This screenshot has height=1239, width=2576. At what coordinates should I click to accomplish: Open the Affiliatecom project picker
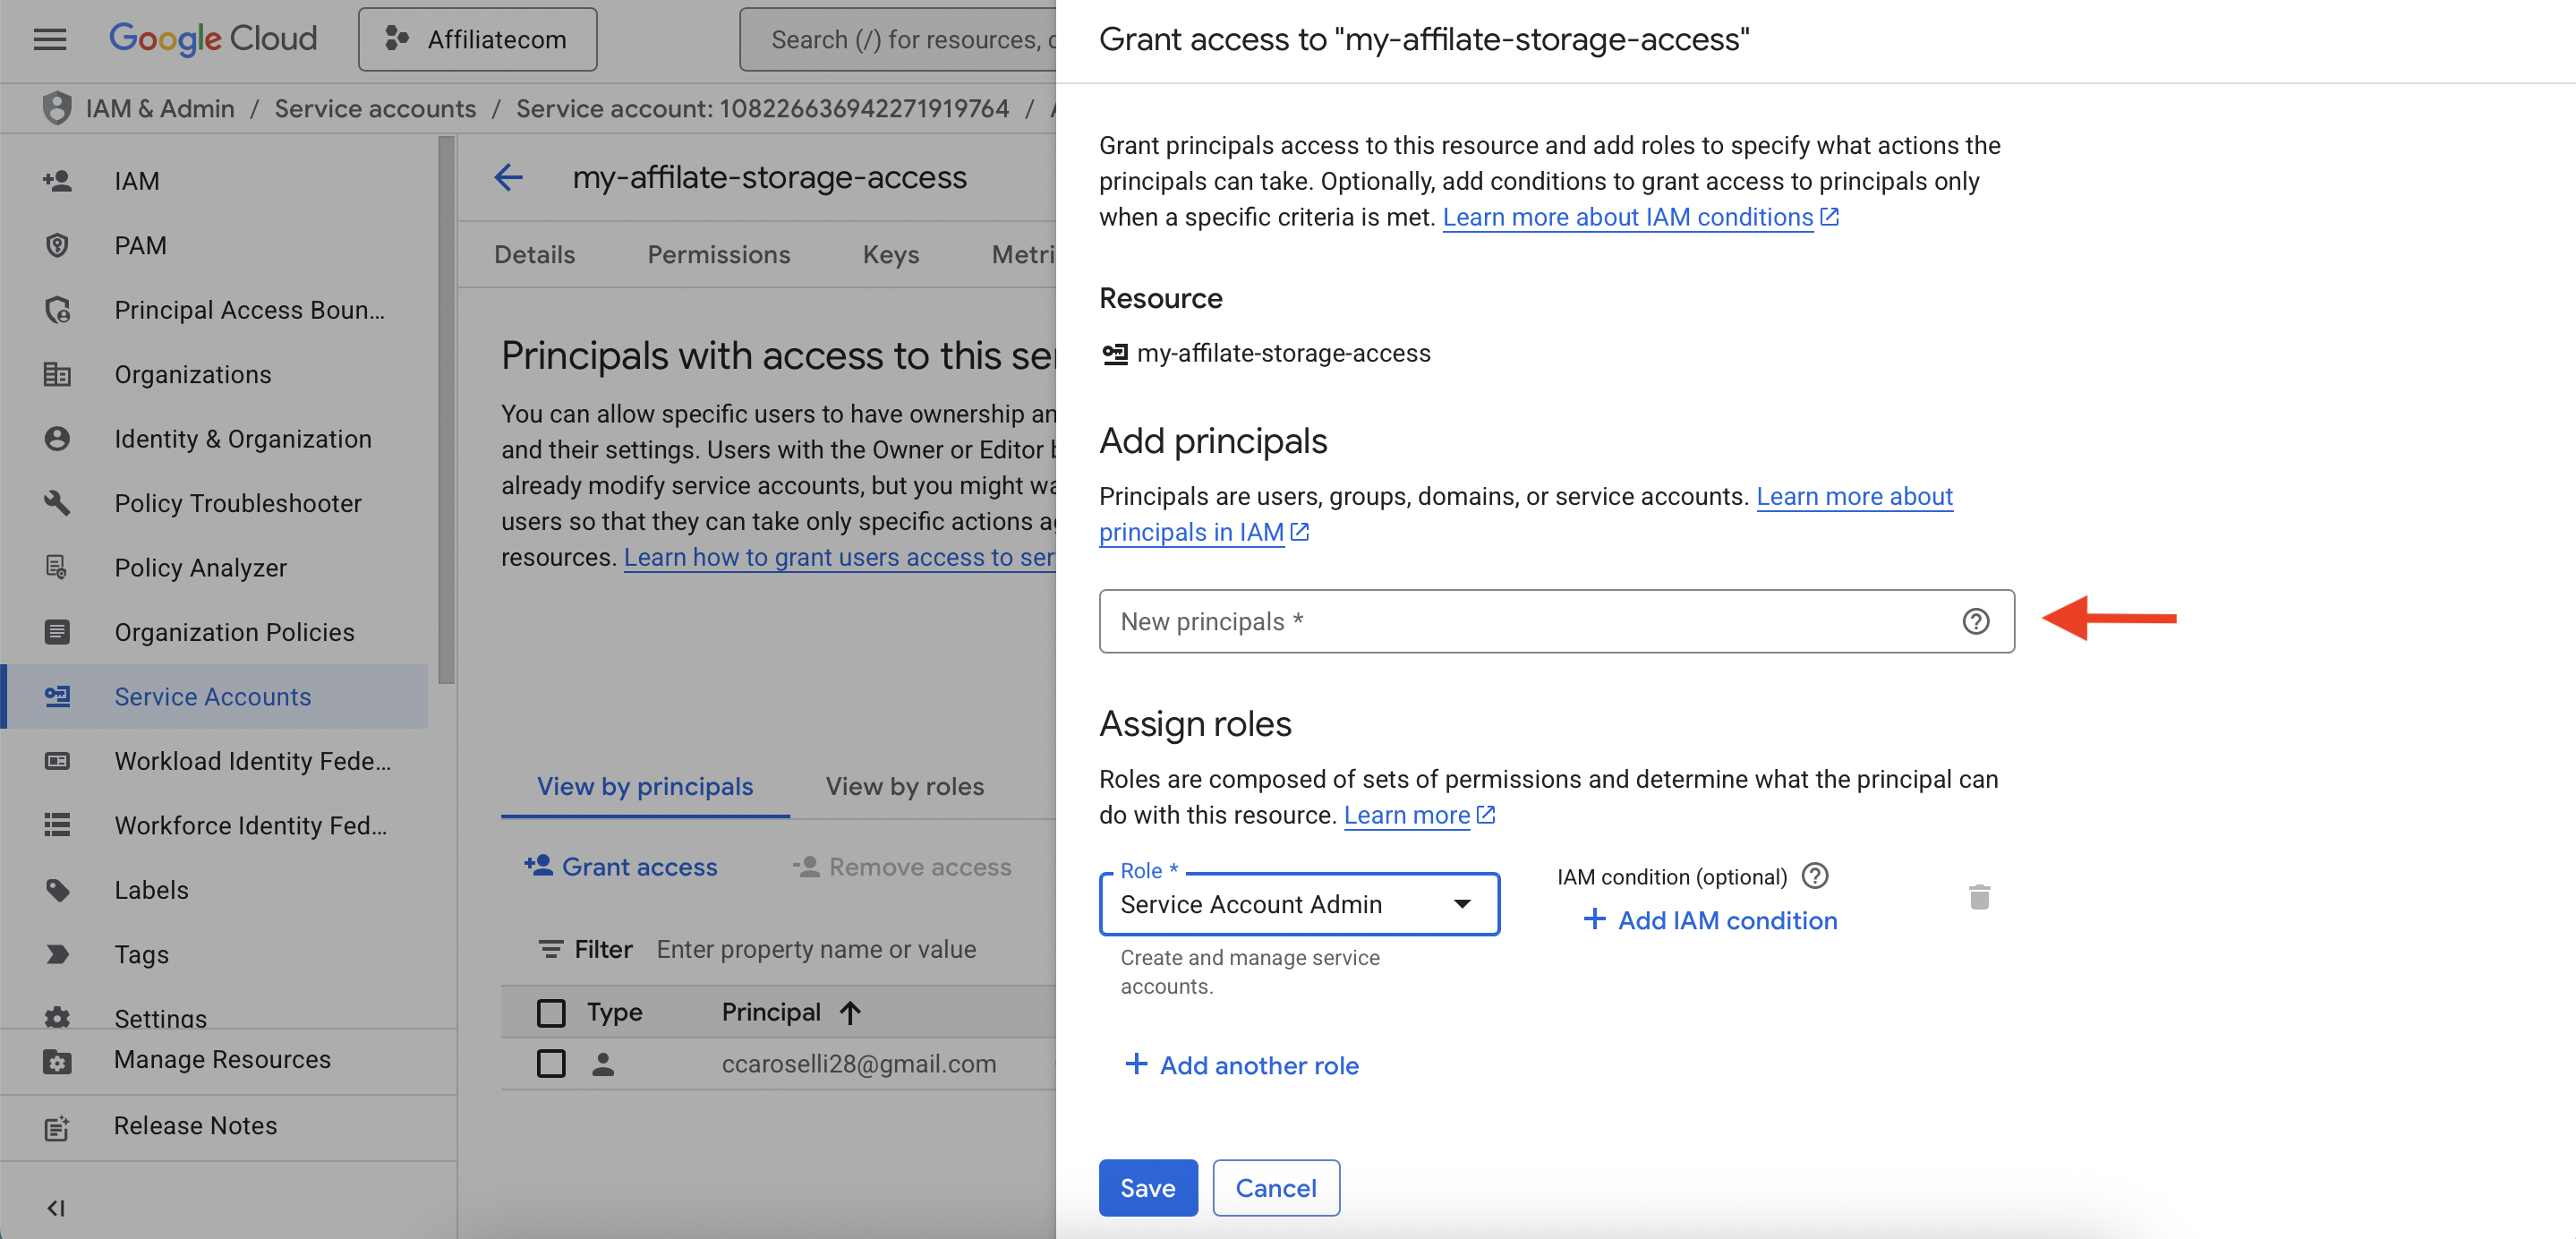477,39
